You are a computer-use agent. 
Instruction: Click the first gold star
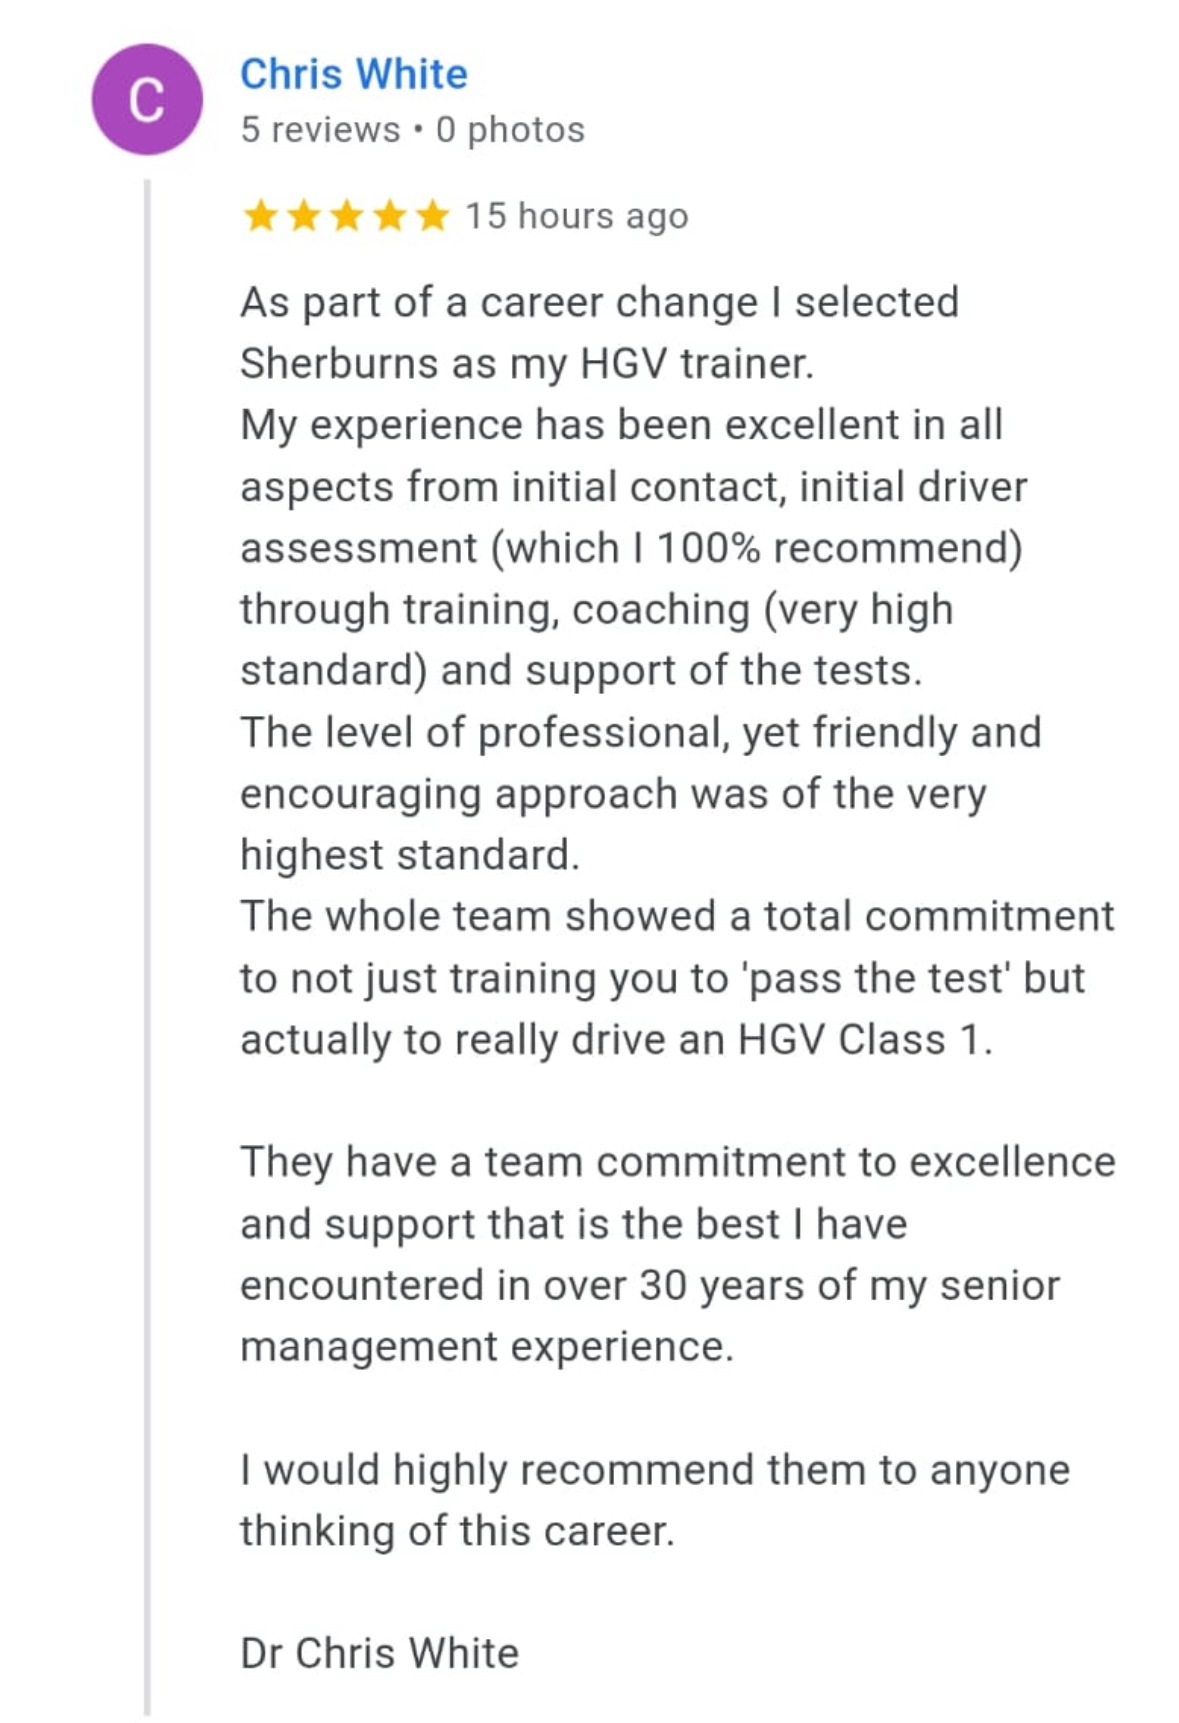(260, 215)
